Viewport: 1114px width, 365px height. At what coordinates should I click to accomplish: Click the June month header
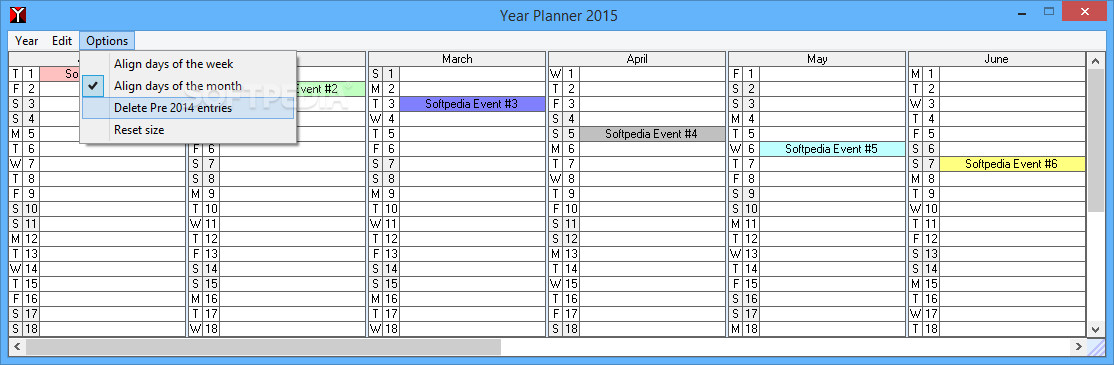pyautogui.click(x=997, y=59)
